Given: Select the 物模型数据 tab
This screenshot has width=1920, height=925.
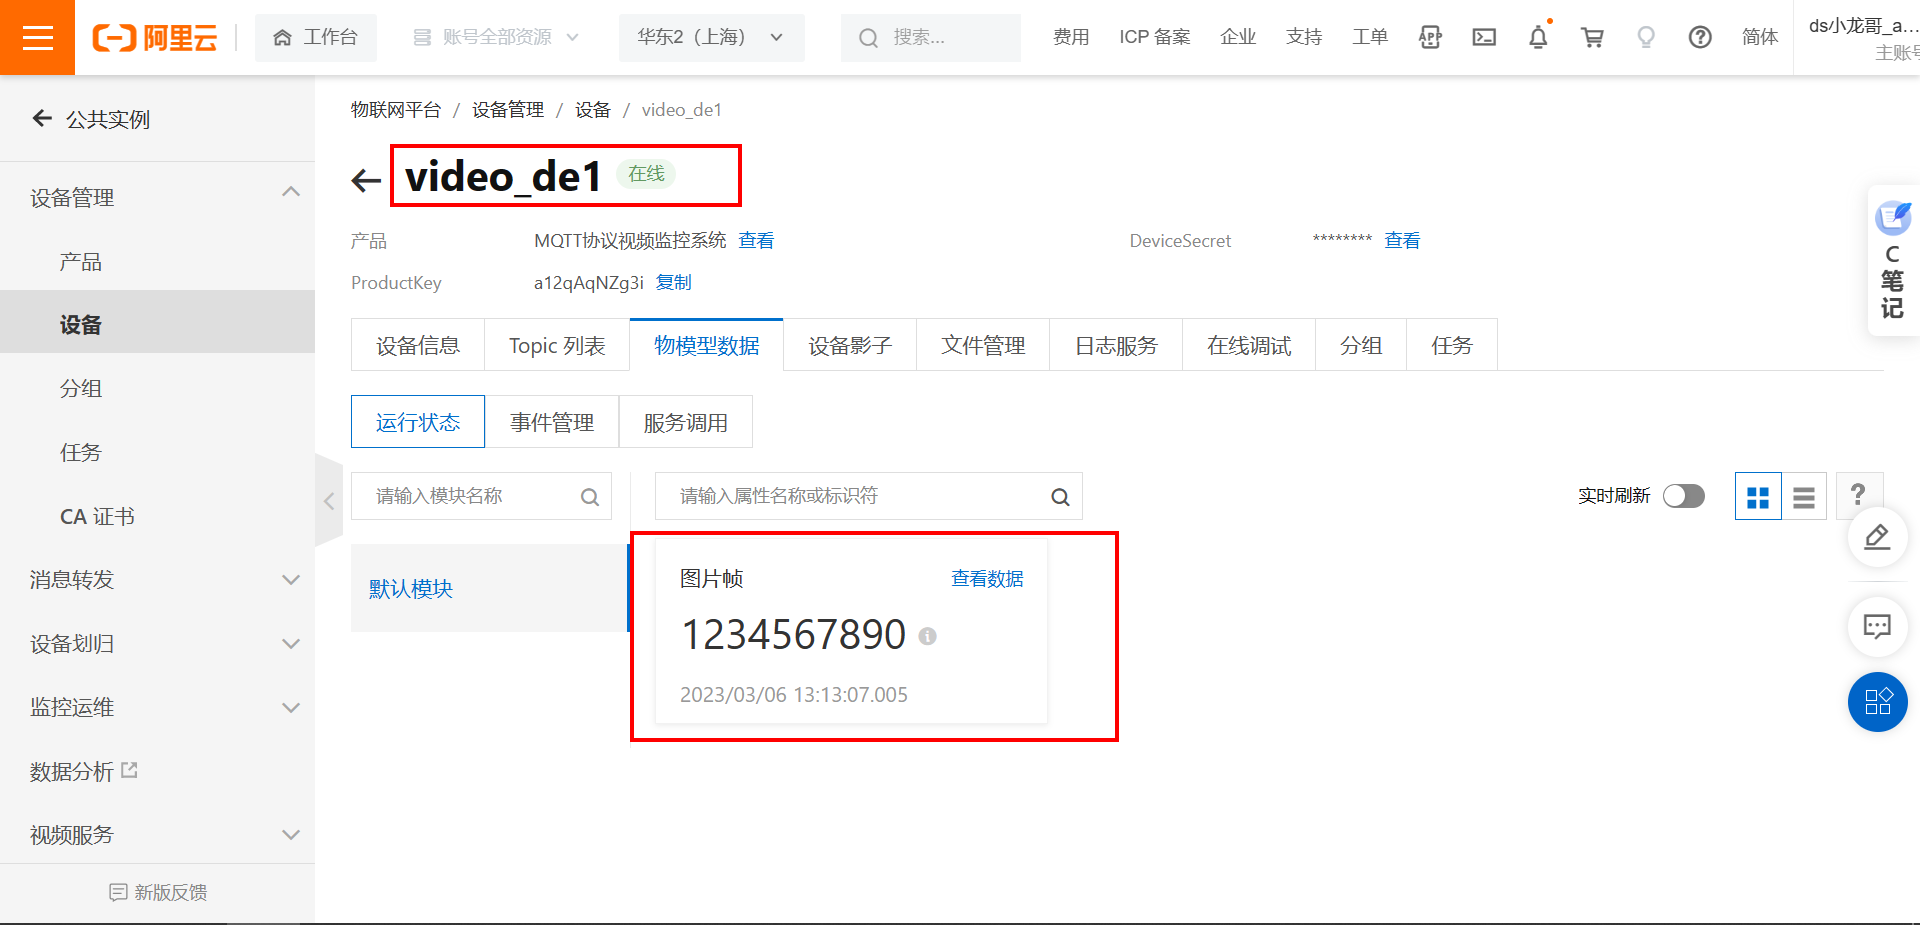Looking at the screenshot, I should pyautogui.click(x=707, y=345).
